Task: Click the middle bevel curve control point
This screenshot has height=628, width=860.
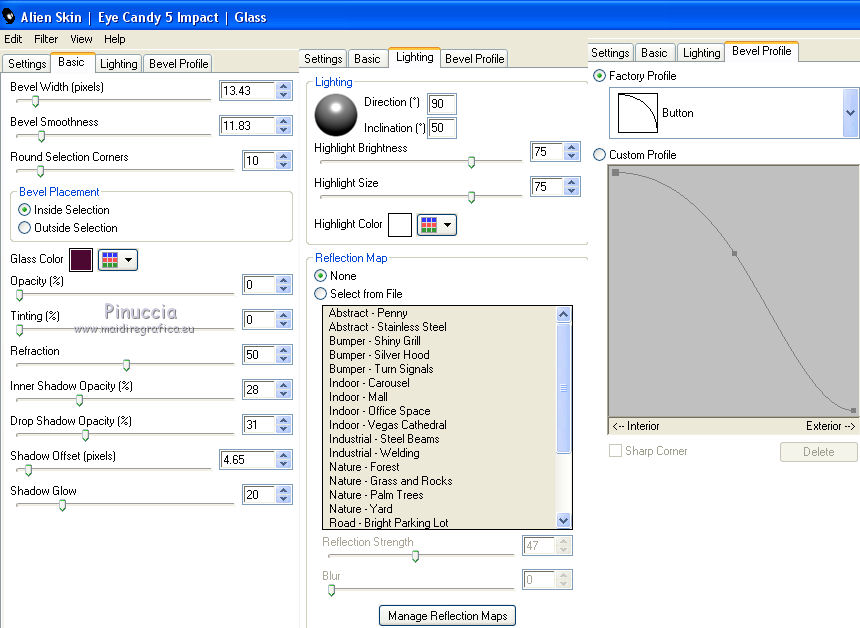Action: pyautogui.click(x=734, y=254)
